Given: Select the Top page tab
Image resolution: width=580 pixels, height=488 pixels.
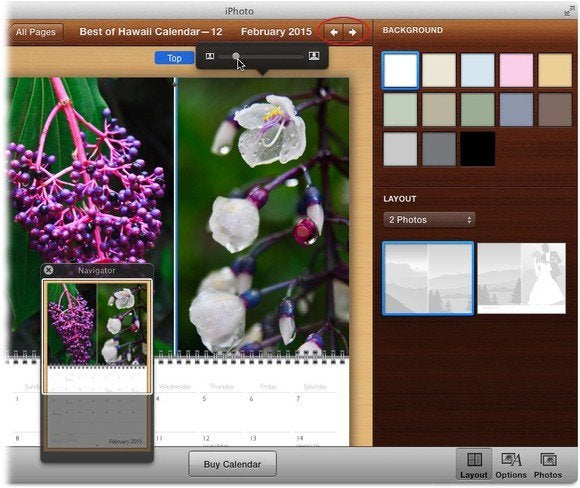Looking at the screenshot, I should point(174,58).
